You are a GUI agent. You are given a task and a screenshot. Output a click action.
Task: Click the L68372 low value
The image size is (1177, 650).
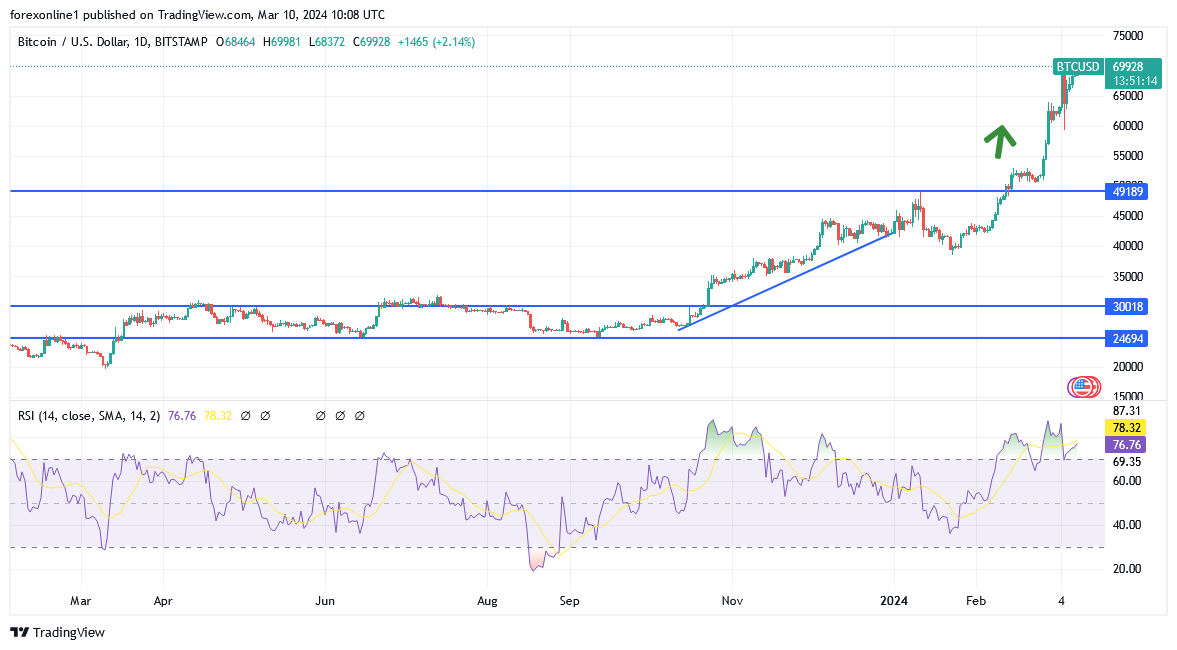327,42
